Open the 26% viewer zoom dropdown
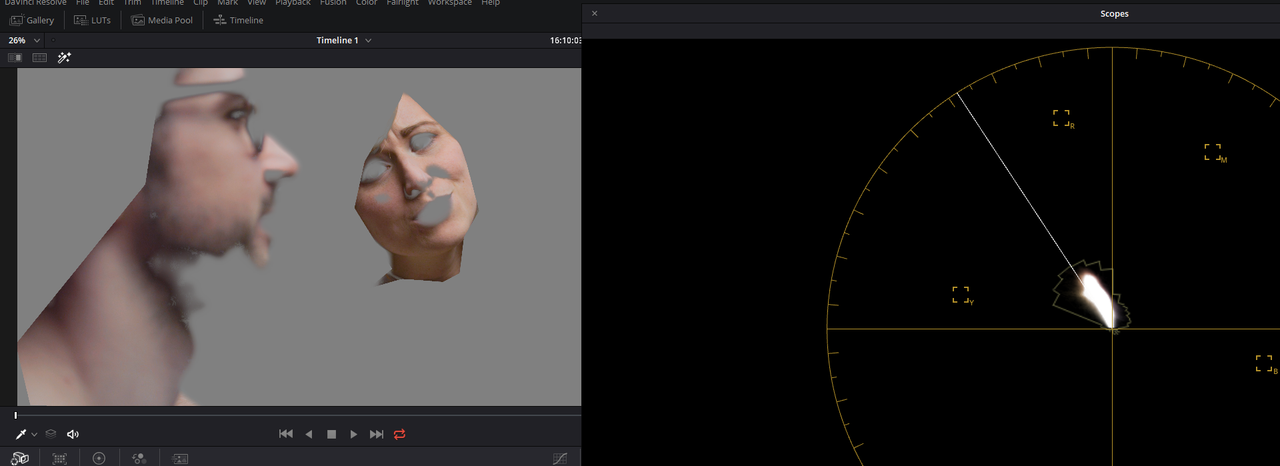 click(24, 40)
